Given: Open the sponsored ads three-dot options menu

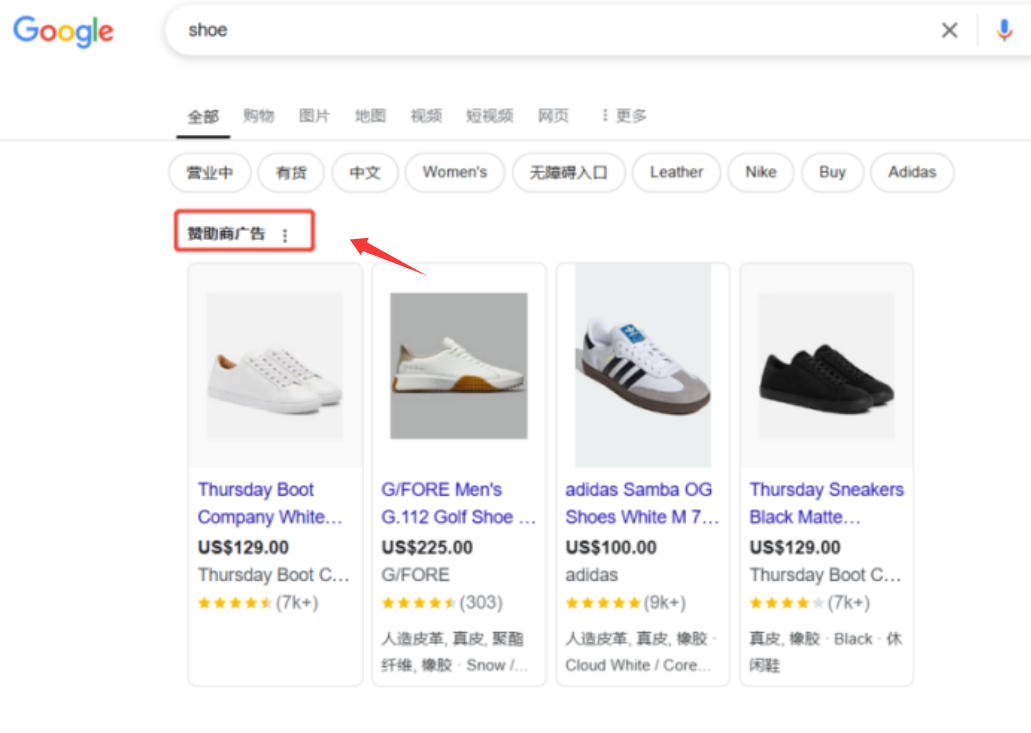Looking at the screenshot, I should pyautogui.click(x=287, y=232).
